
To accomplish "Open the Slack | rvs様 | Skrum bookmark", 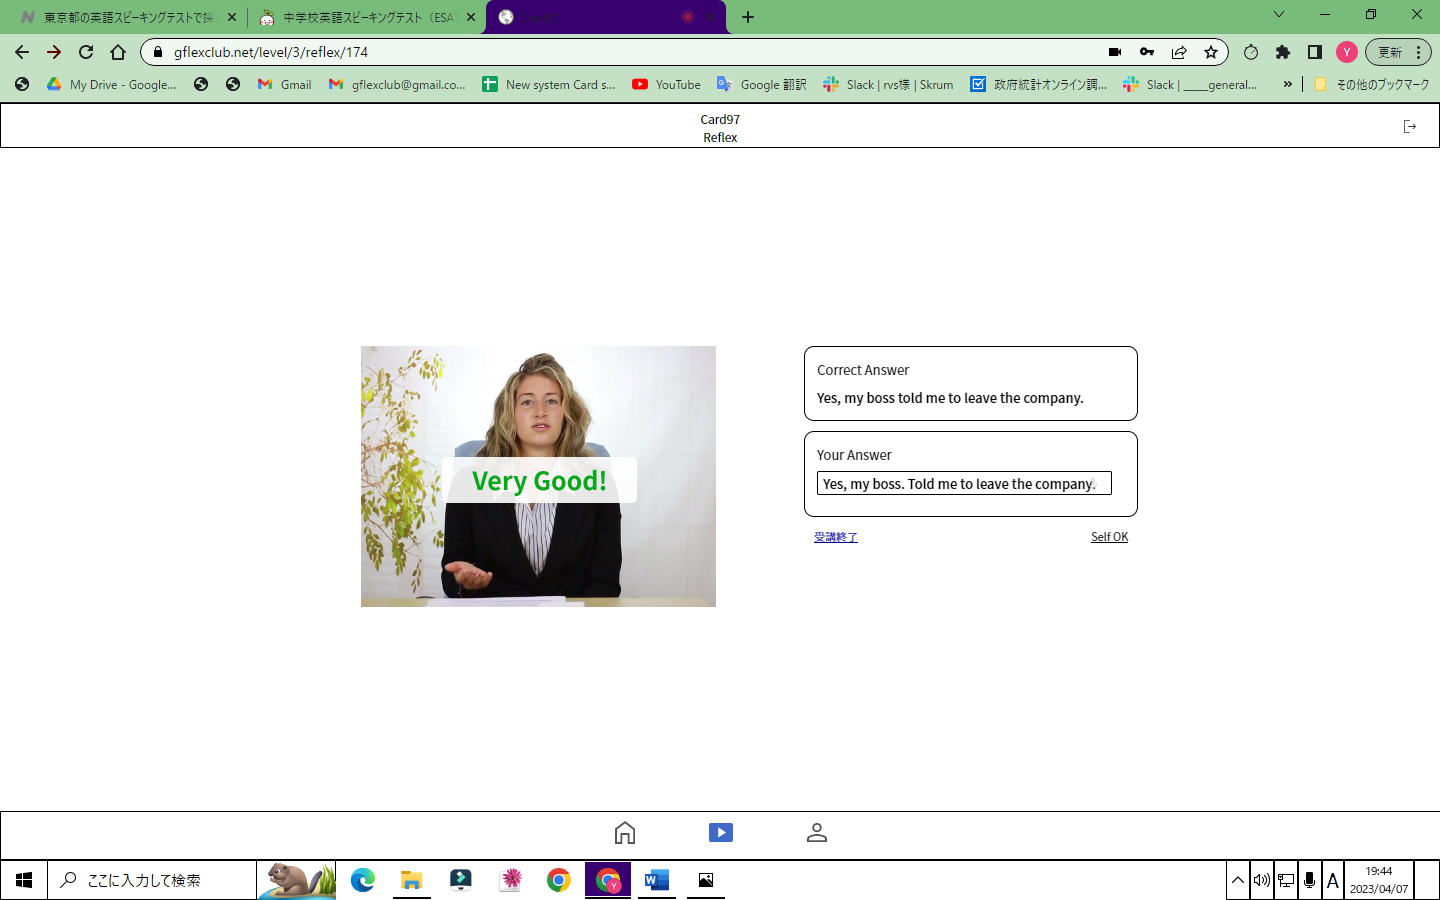I will [888, 85].
